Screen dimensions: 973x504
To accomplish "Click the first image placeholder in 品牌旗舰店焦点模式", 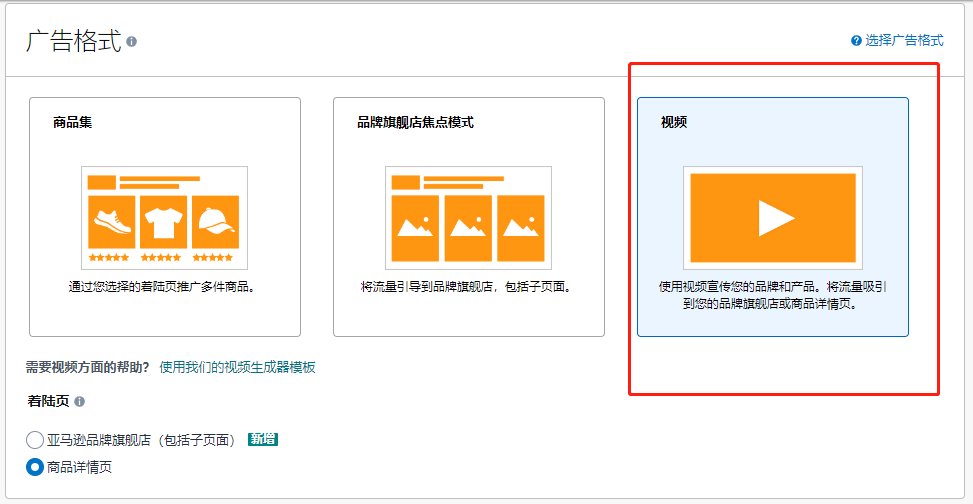I will point(415,226).
